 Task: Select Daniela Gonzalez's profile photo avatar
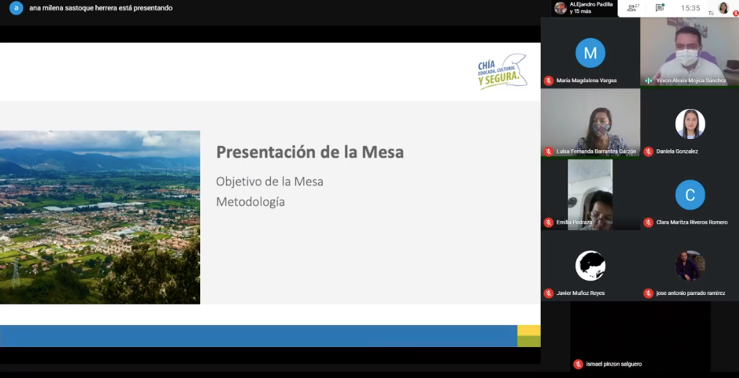690,124
